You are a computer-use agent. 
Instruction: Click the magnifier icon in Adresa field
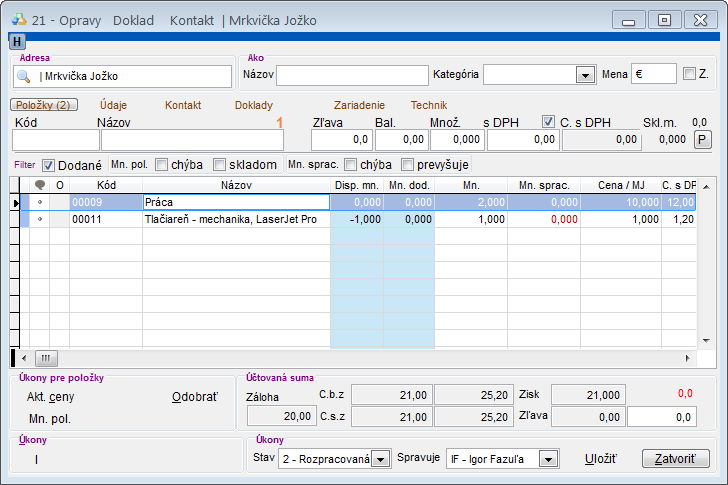pyautogui.click(x=23, y=76)
